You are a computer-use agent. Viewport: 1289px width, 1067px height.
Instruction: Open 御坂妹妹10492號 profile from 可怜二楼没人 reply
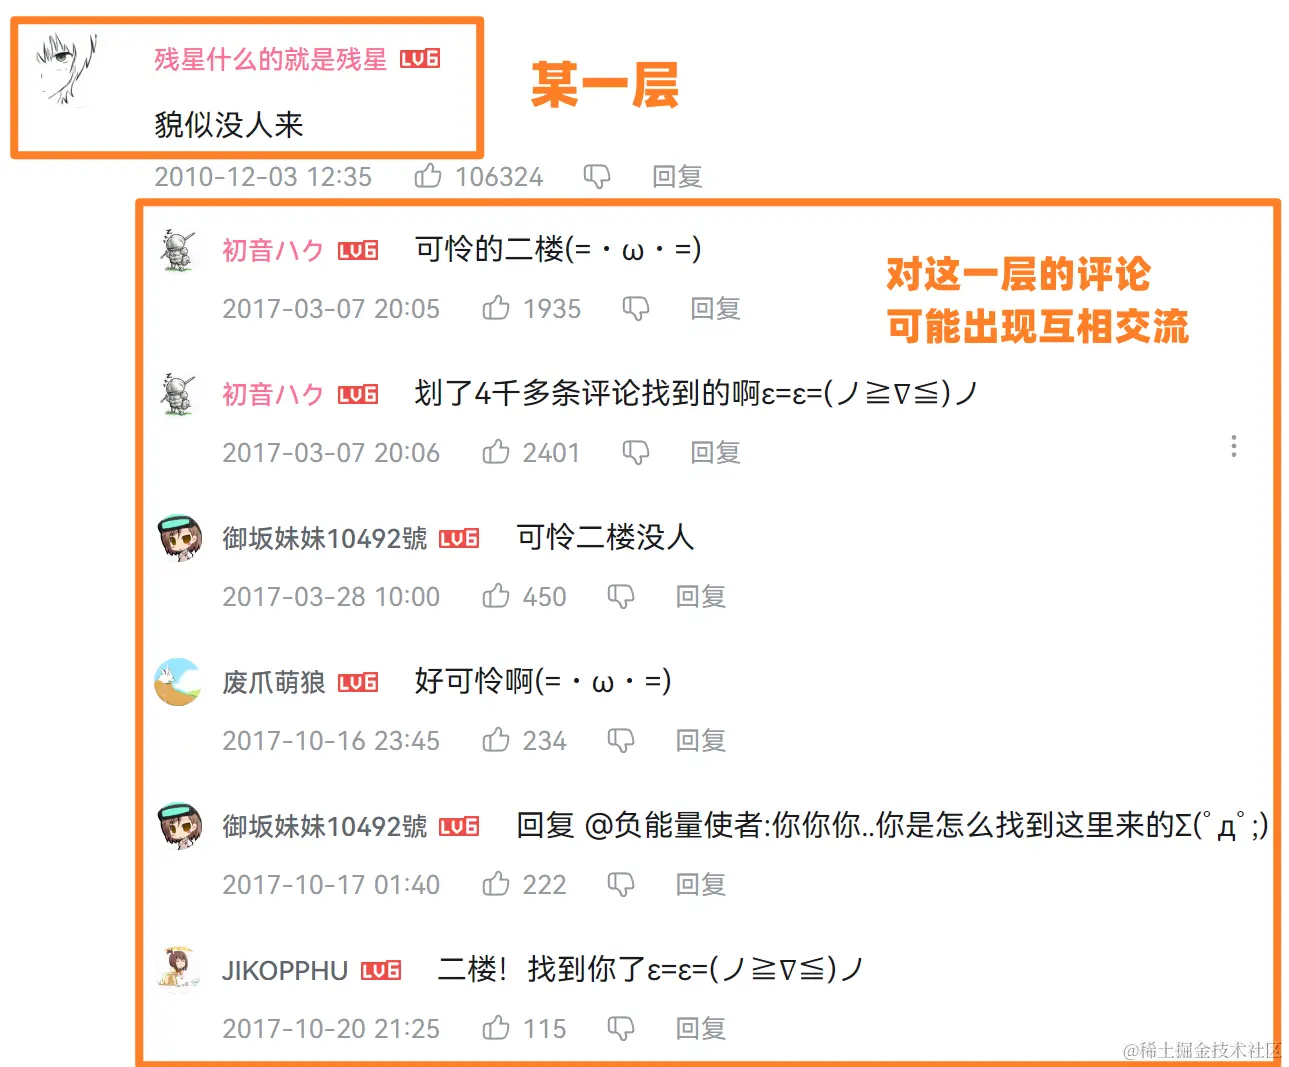pos(324,538)
